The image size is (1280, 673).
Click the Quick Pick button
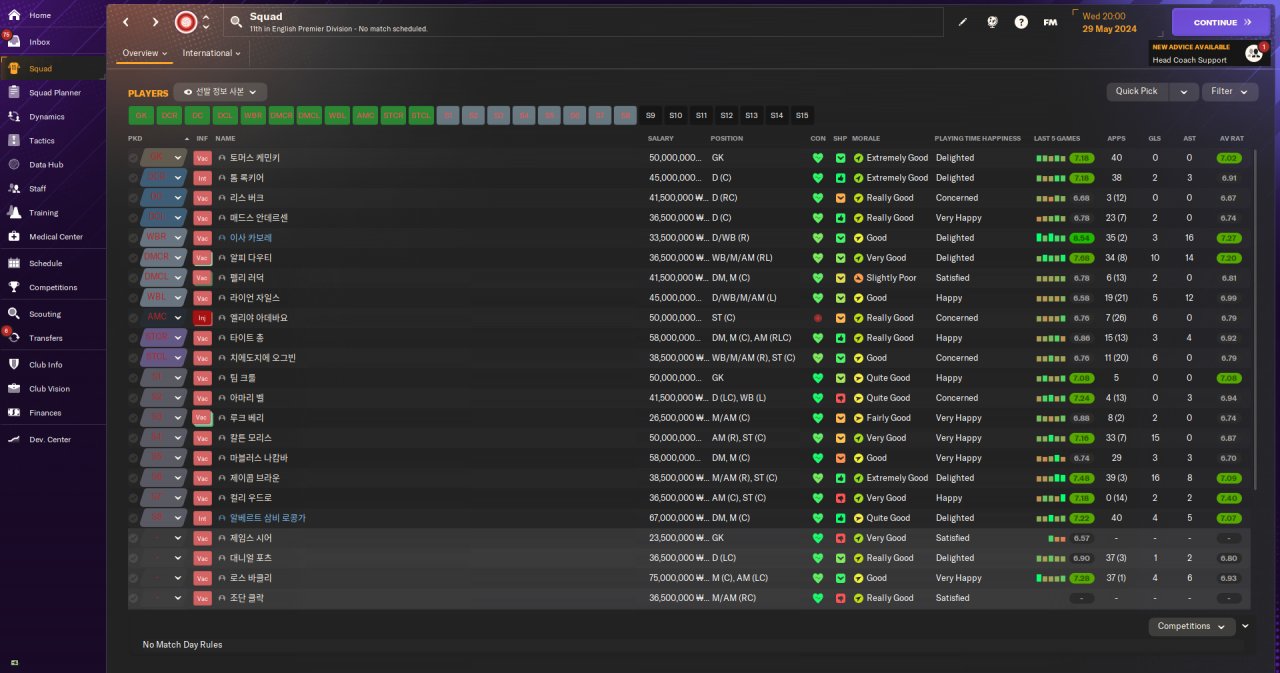(1137, 91)
